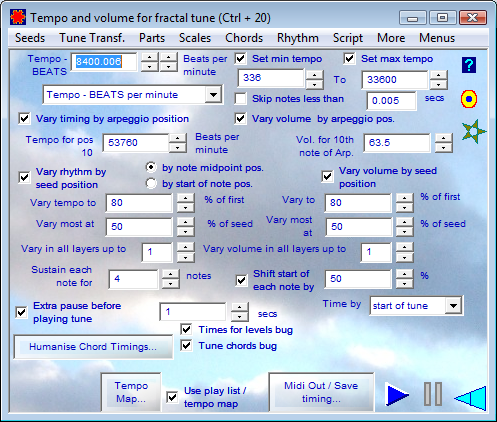Image resolution: width=497 pixels, height=422 pixels.
Task: Open the Tune Transf. menu
Action: tap(92, 38)
